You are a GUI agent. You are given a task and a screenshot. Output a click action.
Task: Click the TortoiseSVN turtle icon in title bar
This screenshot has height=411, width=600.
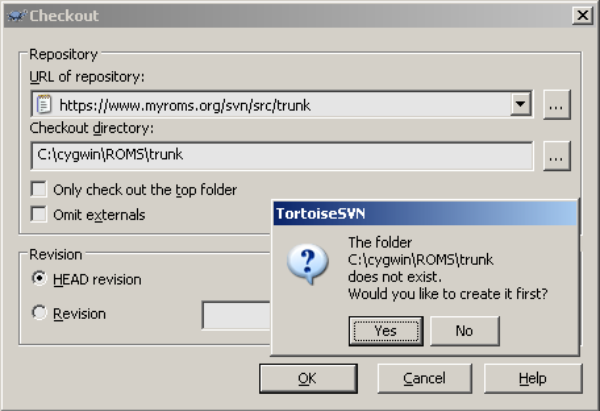pos(17,15)
